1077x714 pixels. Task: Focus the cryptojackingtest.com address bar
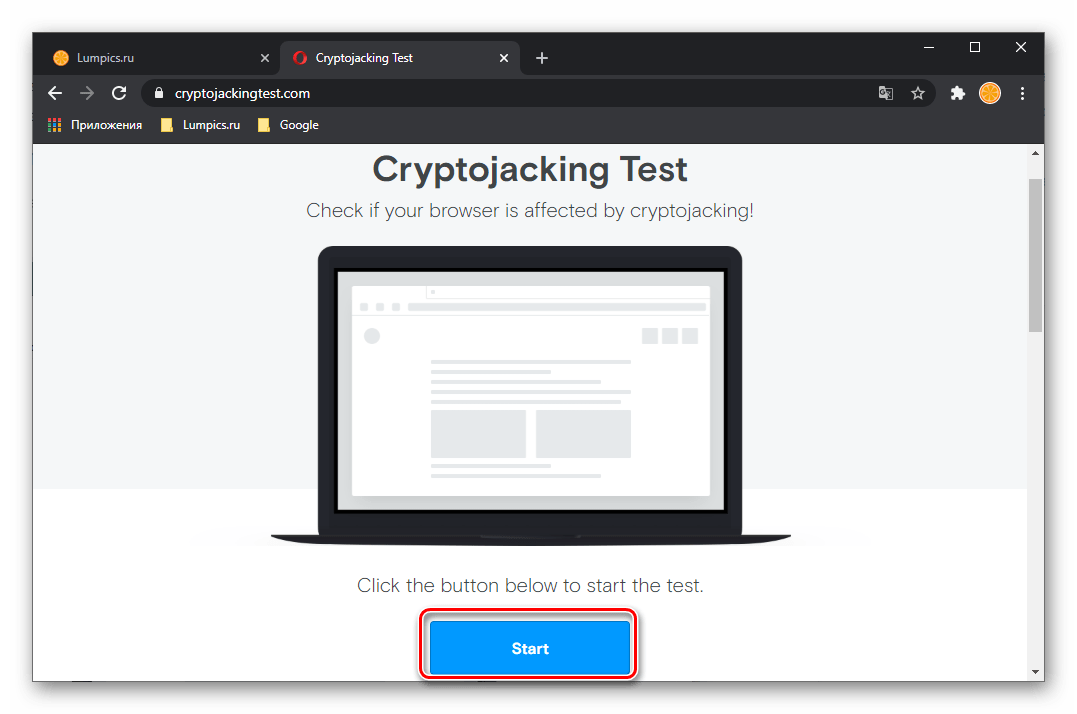point(506,93)
